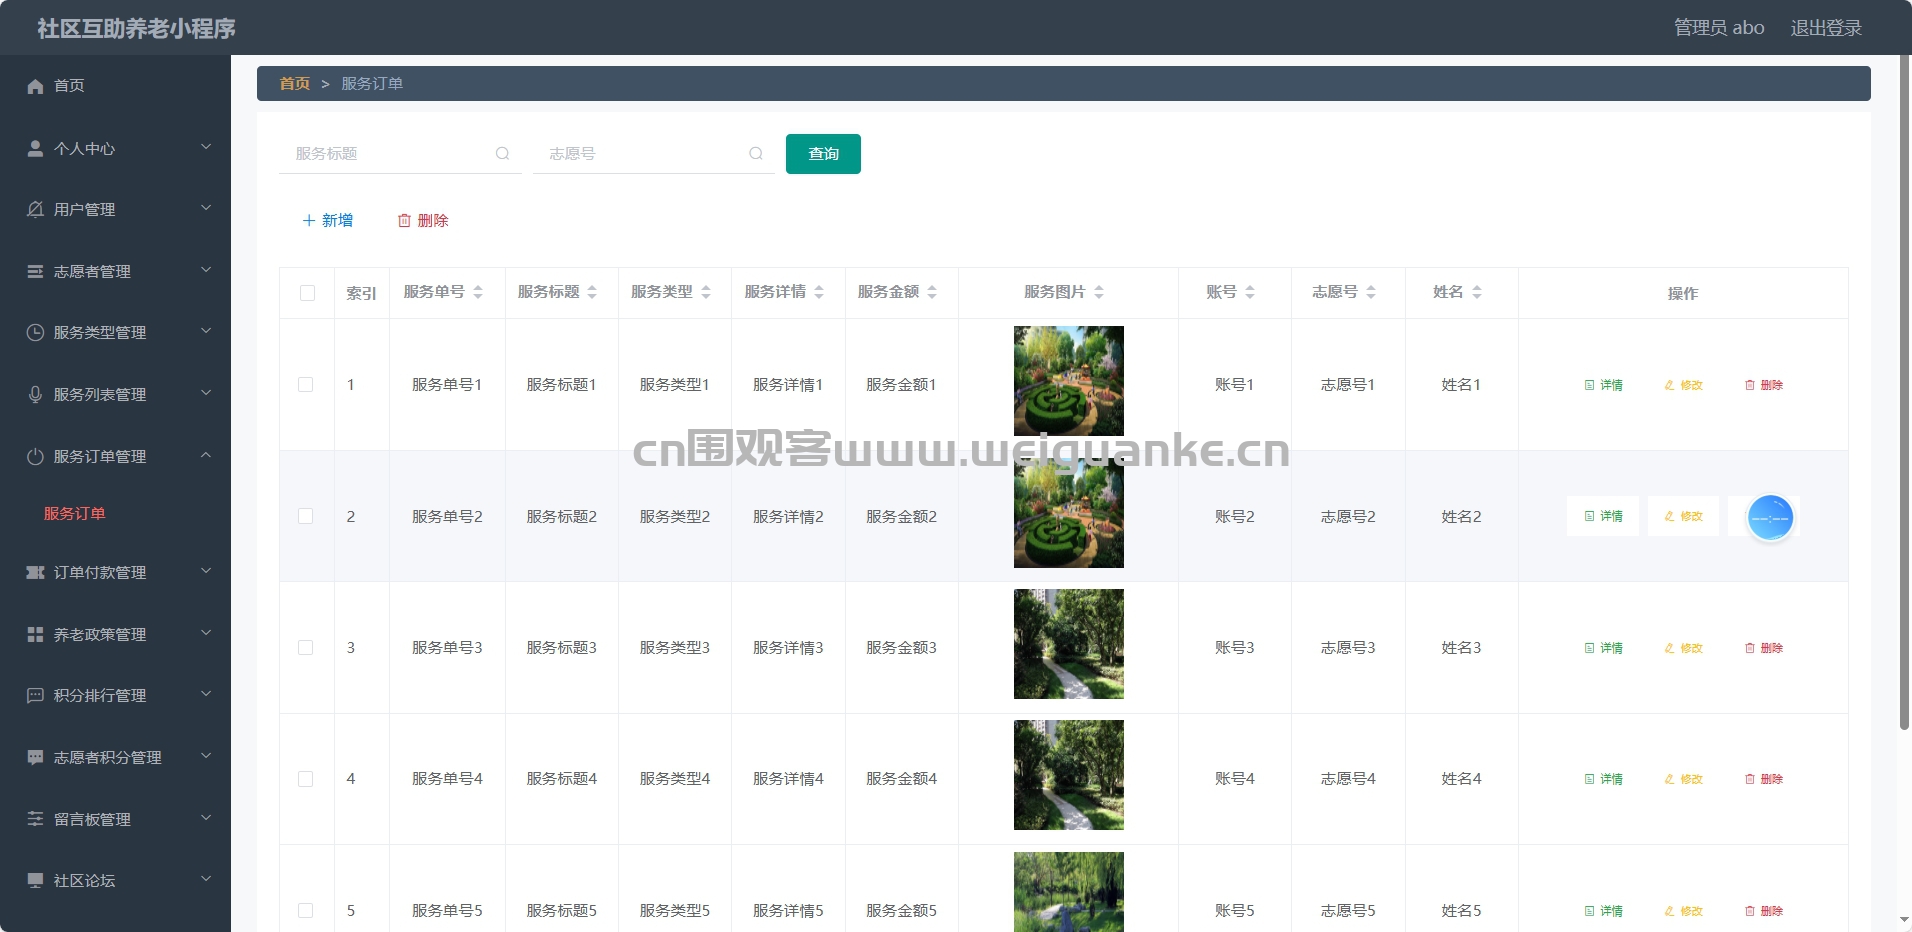Open the garden image thumbnail in row 1

point(1069,381)
